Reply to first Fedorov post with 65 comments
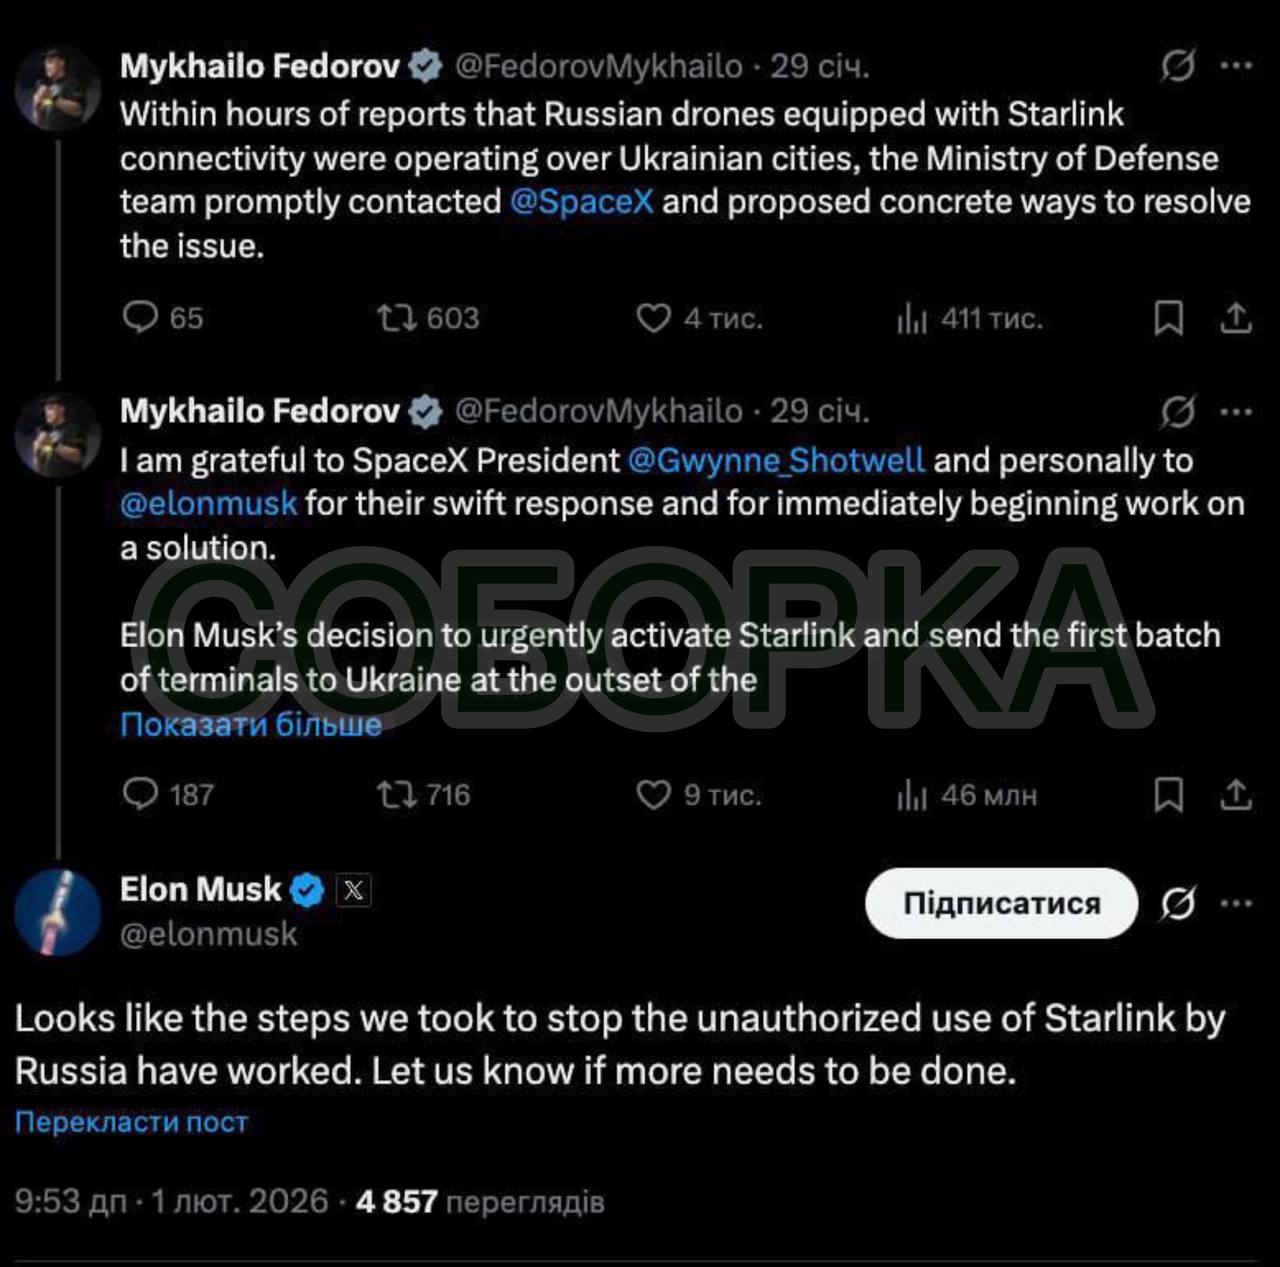The image size is (1280, 1267). point(140,317)
